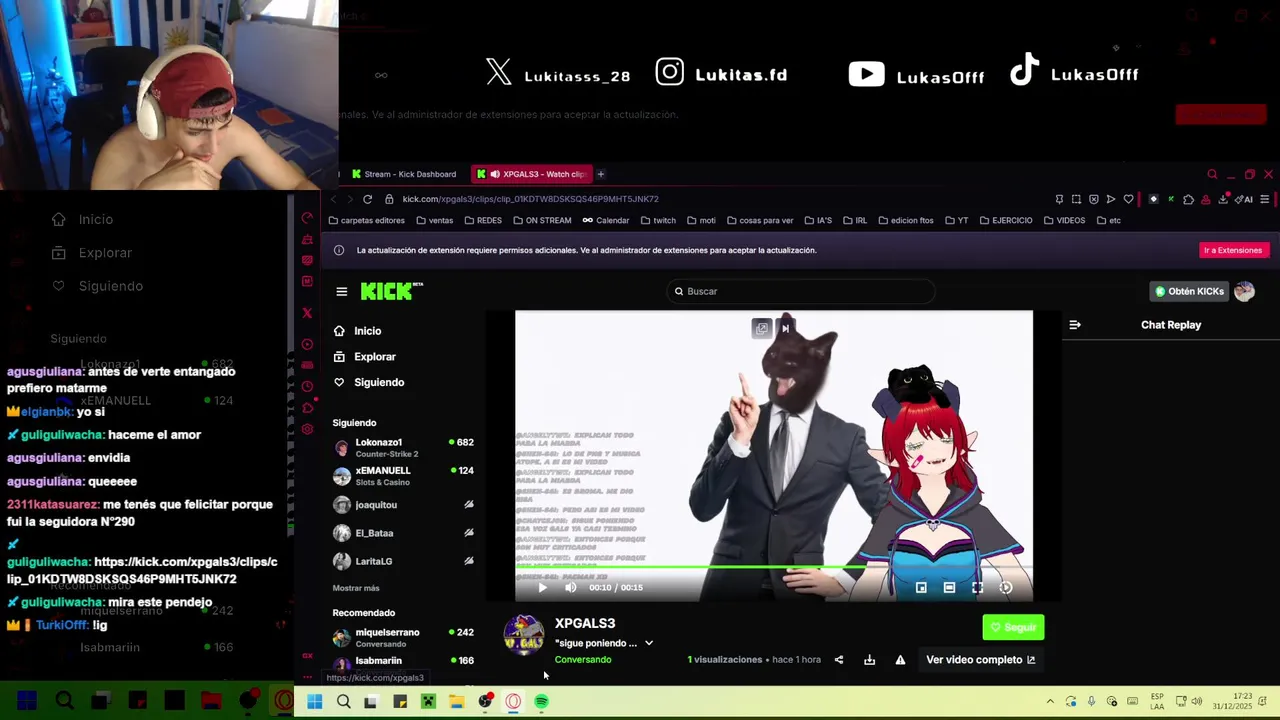The height and width of the screenshot is (720, 1280).
Task: Open user profile avatar menu
Action: coord(1245,291)
